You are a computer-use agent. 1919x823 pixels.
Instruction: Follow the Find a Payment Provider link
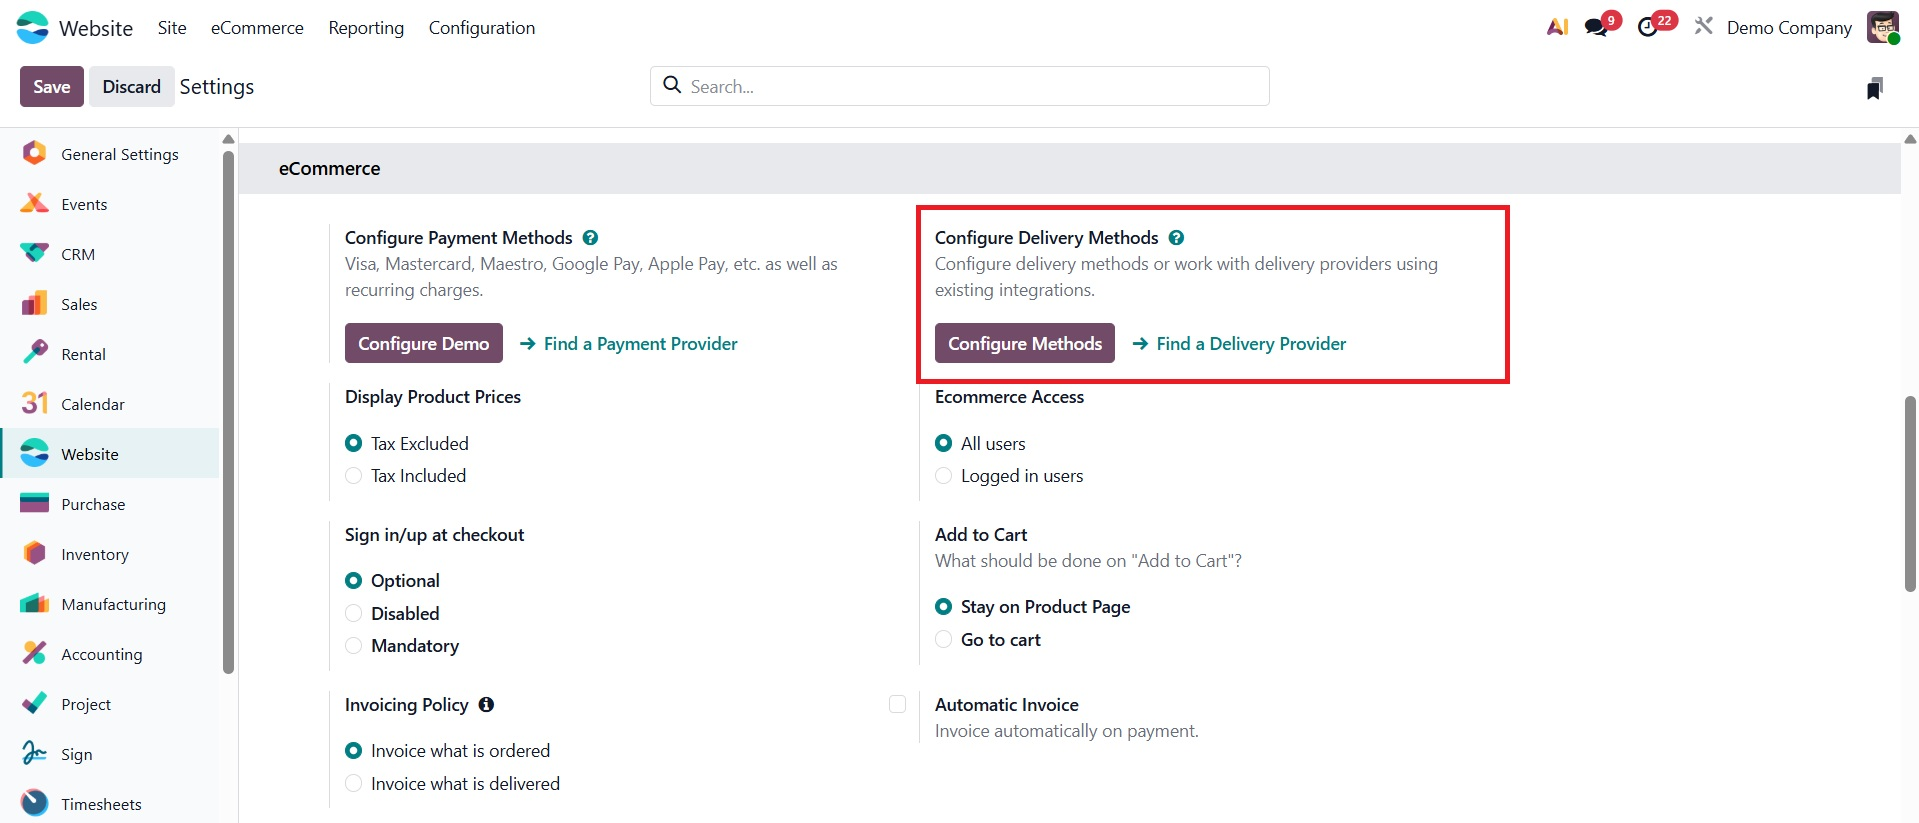click(x=640, y=344)
